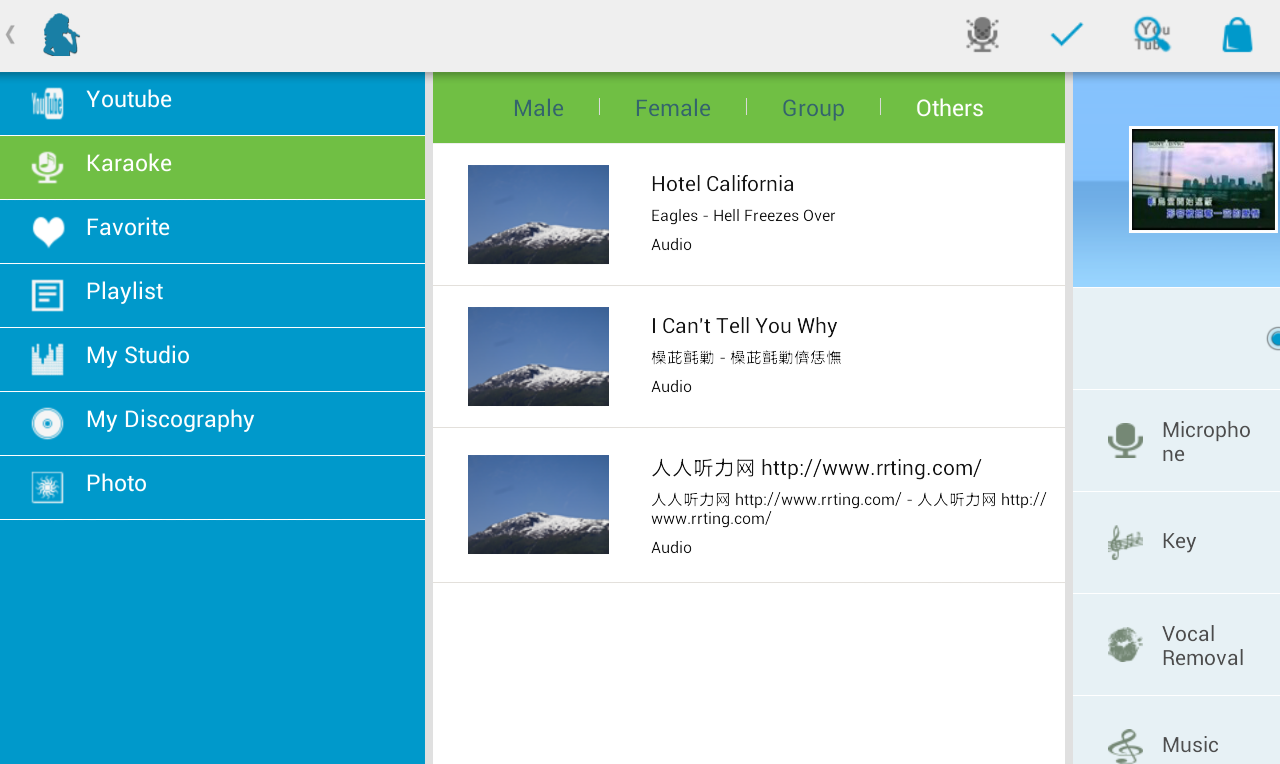
Task: Click the Playlist icon in sidebar
Action: coord(47,295)
